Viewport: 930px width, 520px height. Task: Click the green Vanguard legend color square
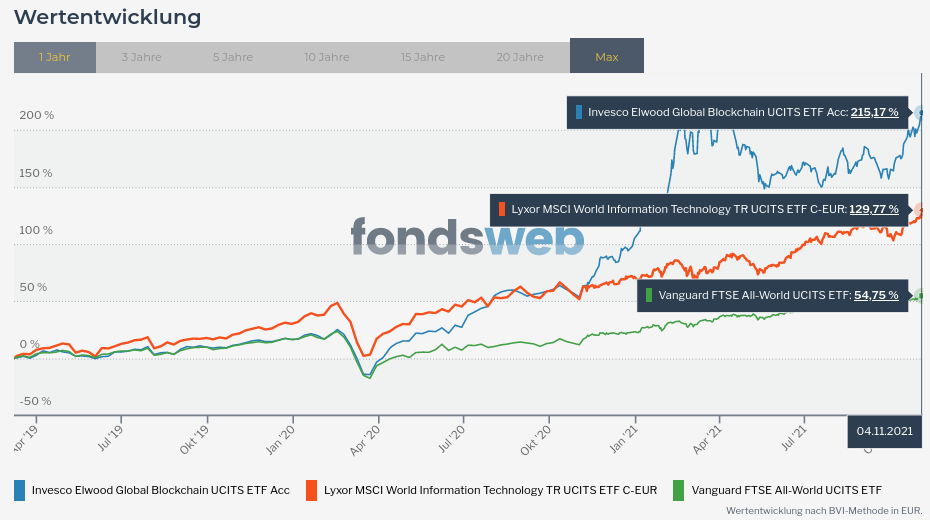coord(679,490)
